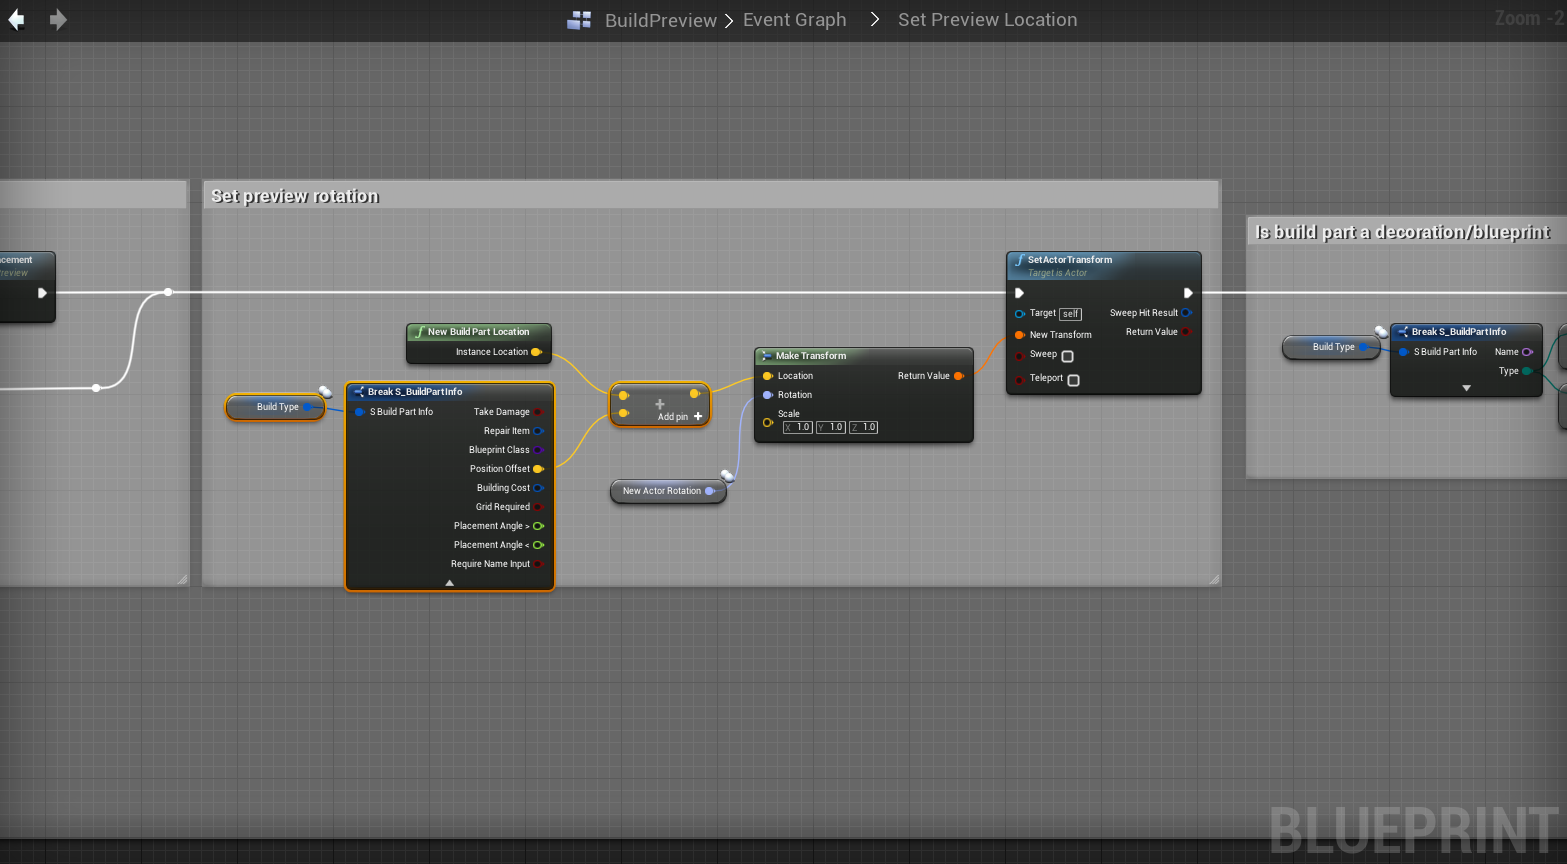This screenshot has width=1567, height=864.
Task: Click the Instance Location output pin
Action: (x=537, y=352)
